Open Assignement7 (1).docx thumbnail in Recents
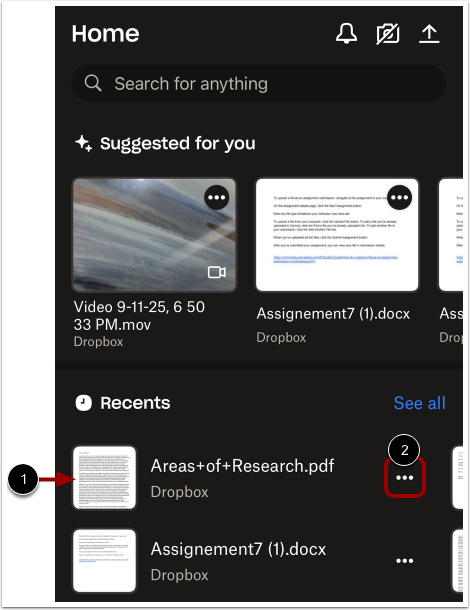This screenshot has width=470, height=610. 105,561
